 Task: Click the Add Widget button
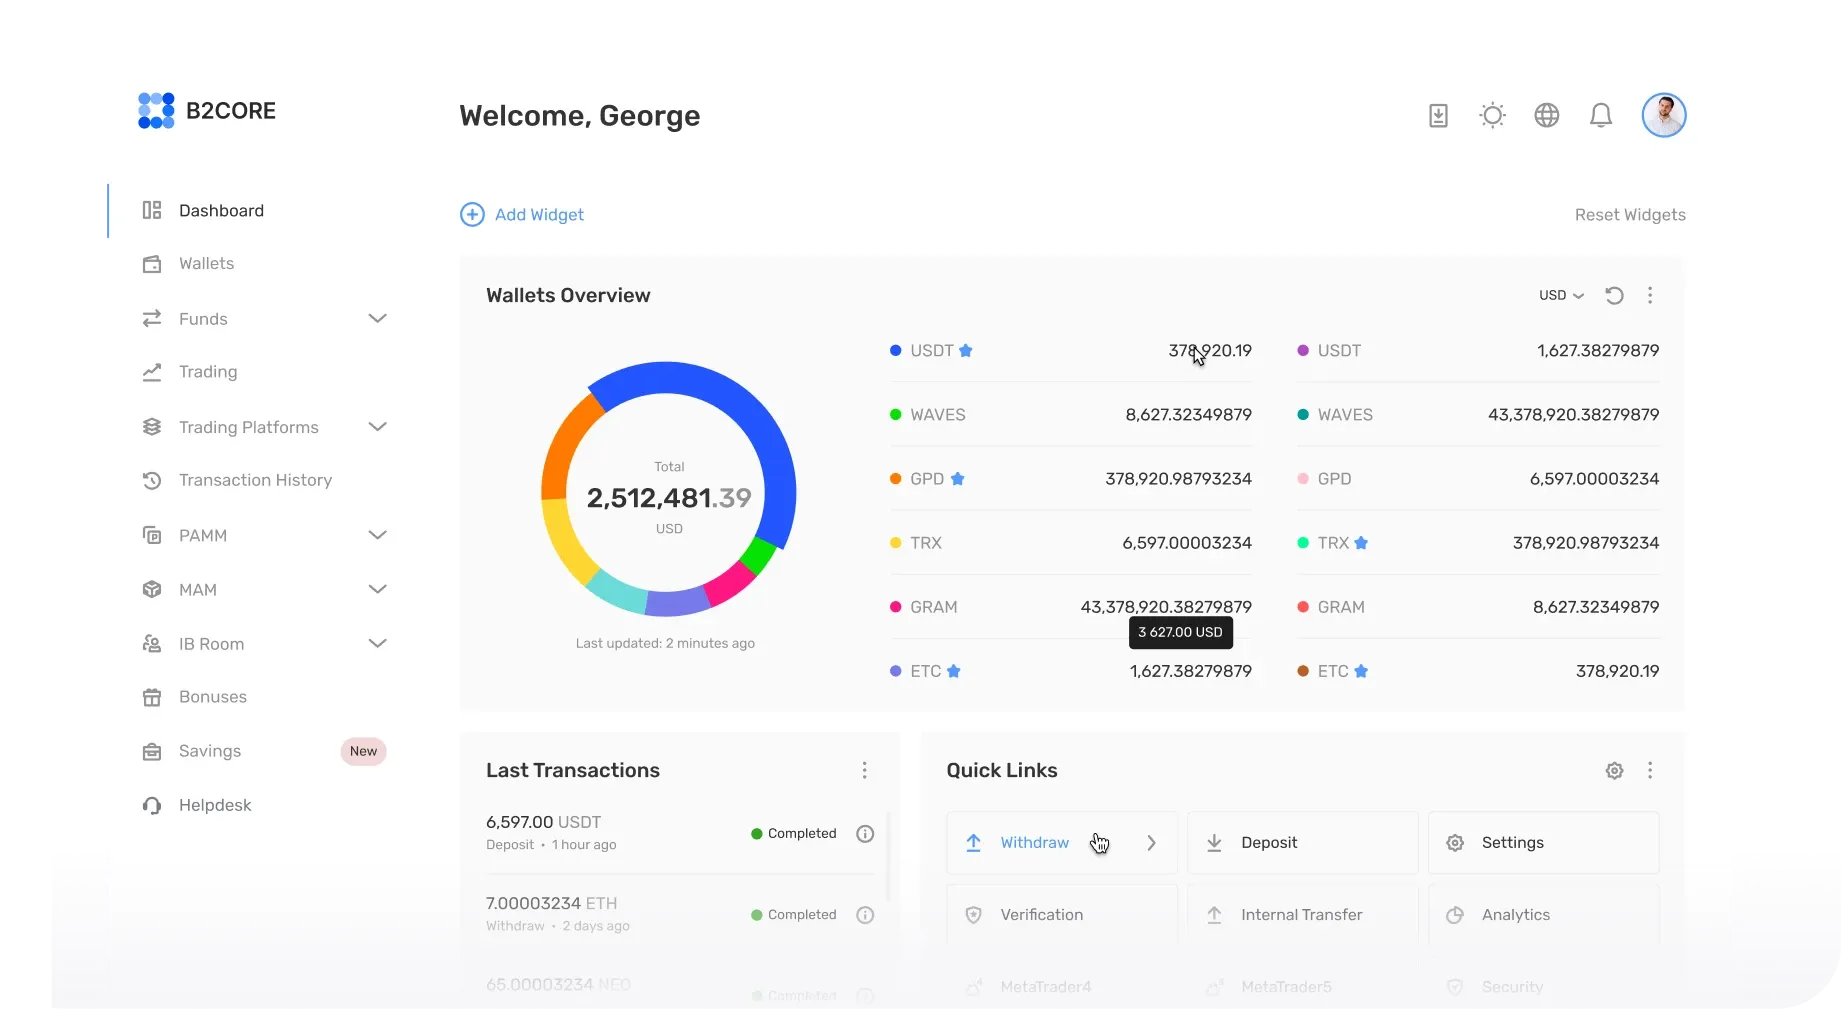(x=522, y=215)
